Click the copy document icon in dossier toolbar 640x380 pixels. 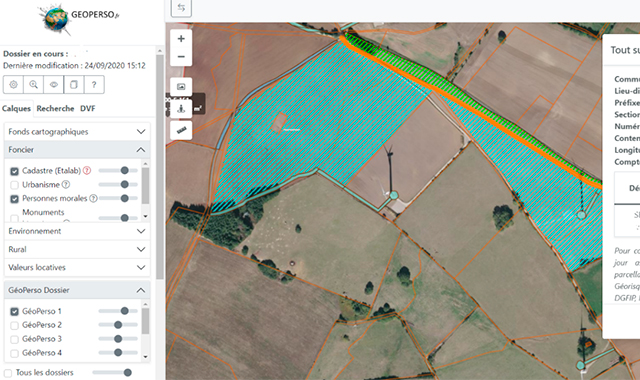(74, 84)
